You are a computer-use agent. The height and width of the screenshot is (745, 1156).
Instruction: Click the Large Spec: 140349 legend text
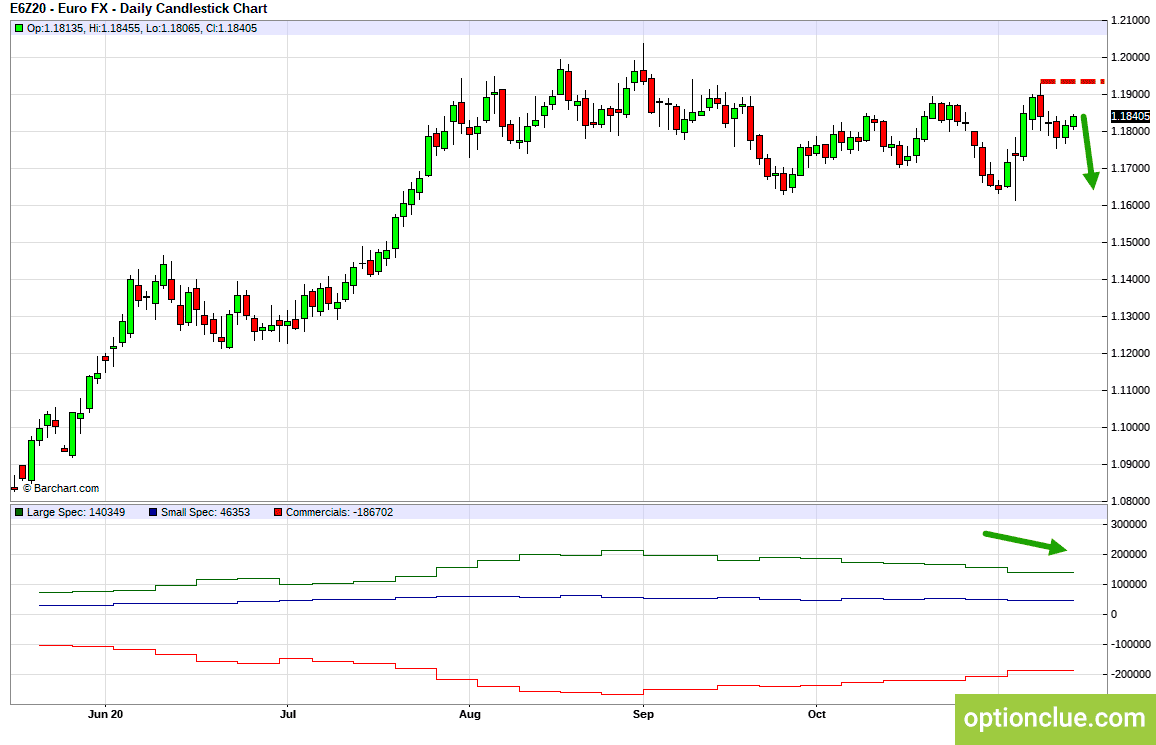[76, 512]
